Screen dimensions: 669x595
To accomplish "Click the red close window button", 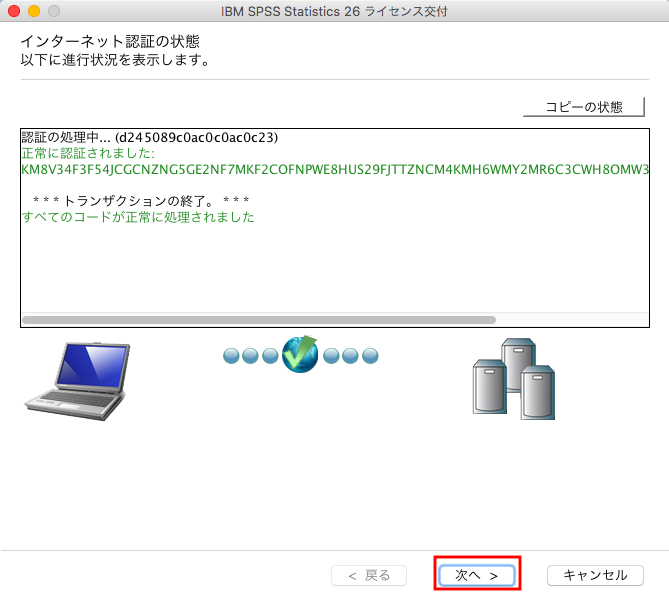I will pos(14,11).
